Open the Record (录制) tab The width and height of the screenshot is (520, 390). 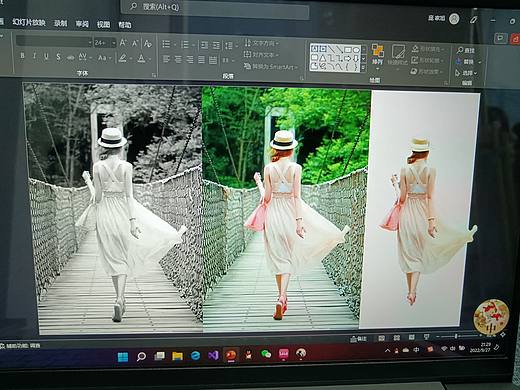point(61,23)
